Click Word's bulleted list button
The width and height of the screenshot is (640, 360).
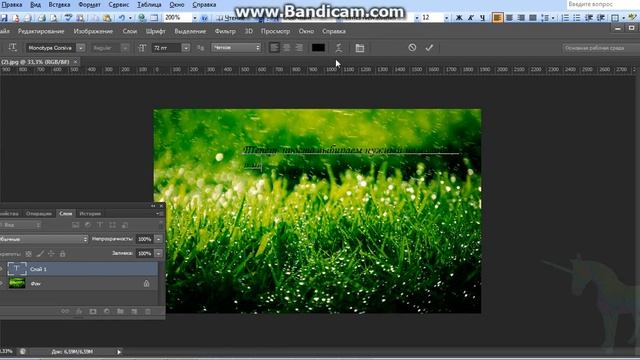(x=577, y=18)
